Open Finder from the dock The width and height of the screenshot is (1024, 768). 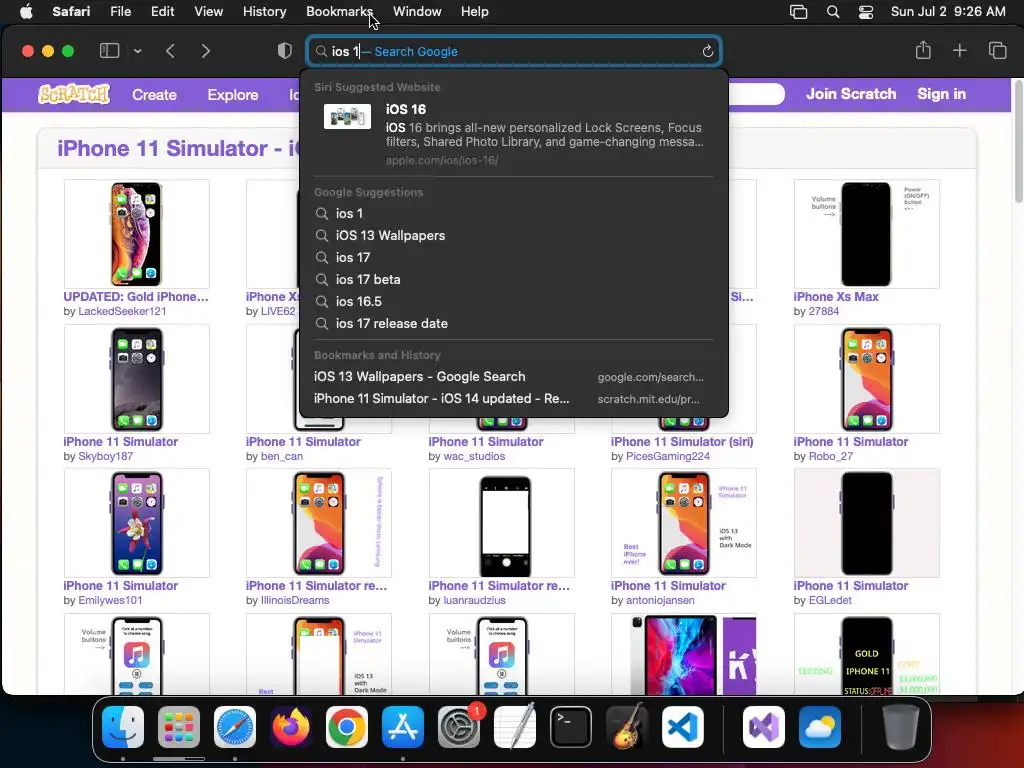coord(123,727)
